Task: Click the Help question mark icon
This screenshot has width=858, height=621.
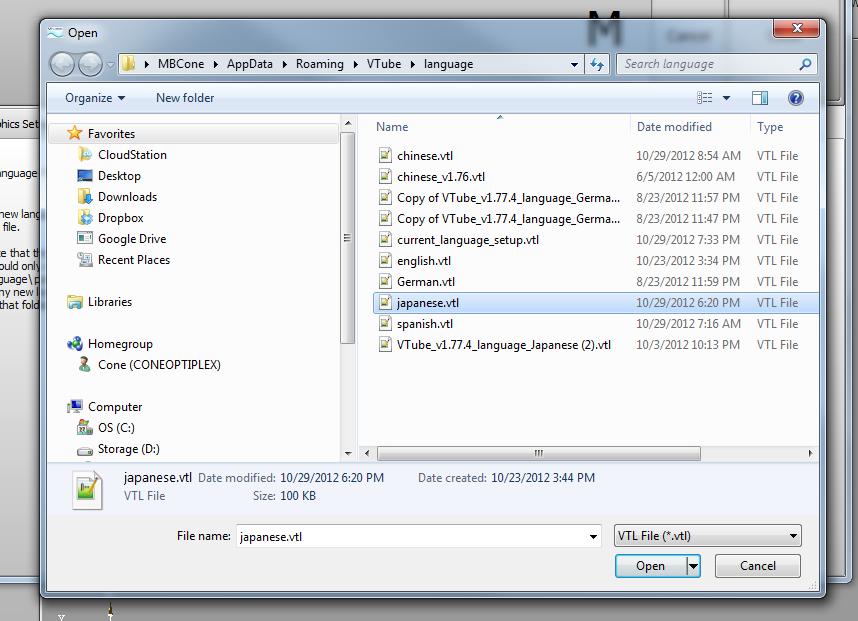Action: (796, 98)
